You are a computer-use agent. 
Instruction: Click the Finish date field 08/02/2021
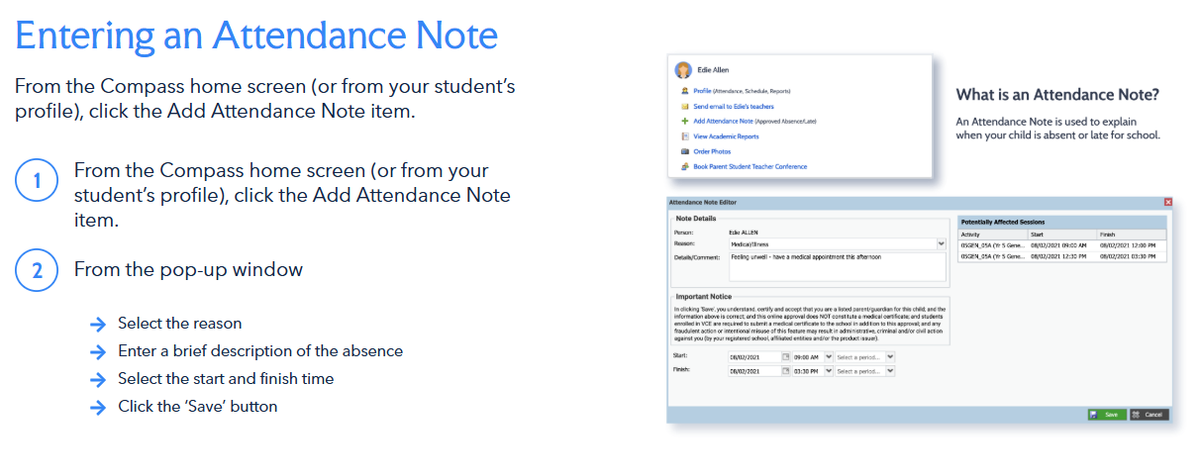[x=755, y=371]
